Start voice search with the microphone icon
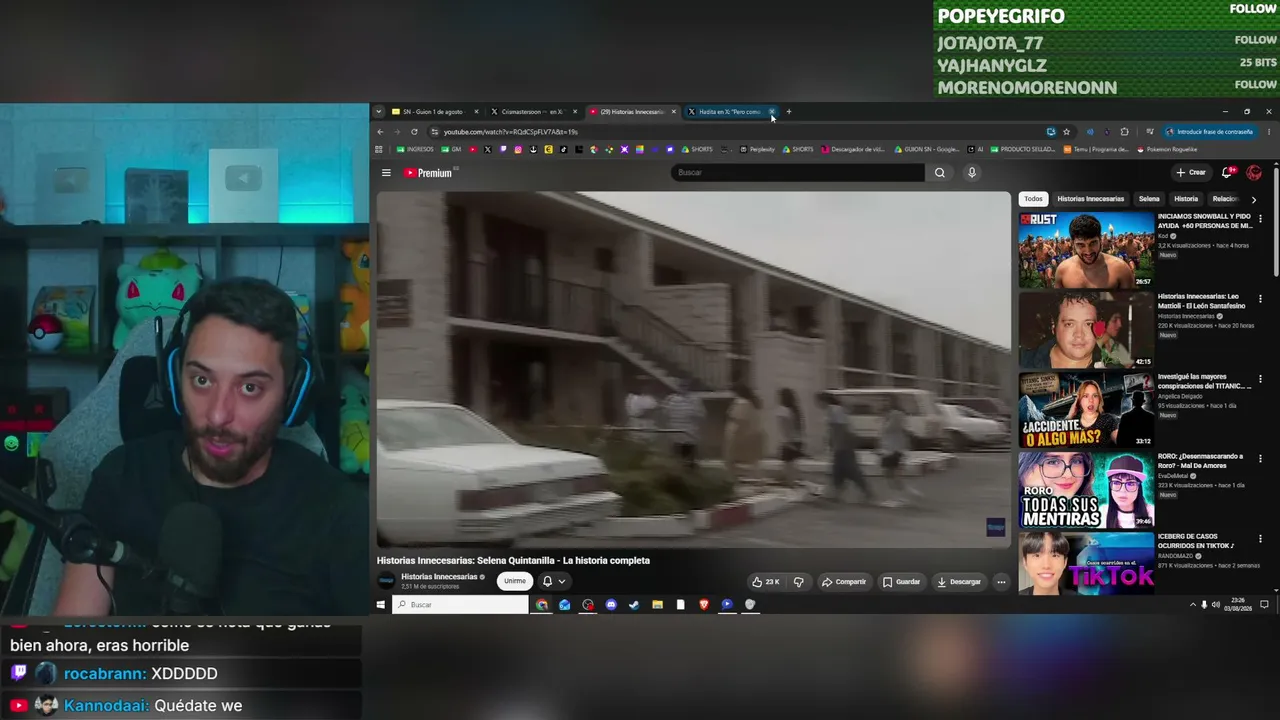Viewport: 1280px width, 720px height. point(971,173)
